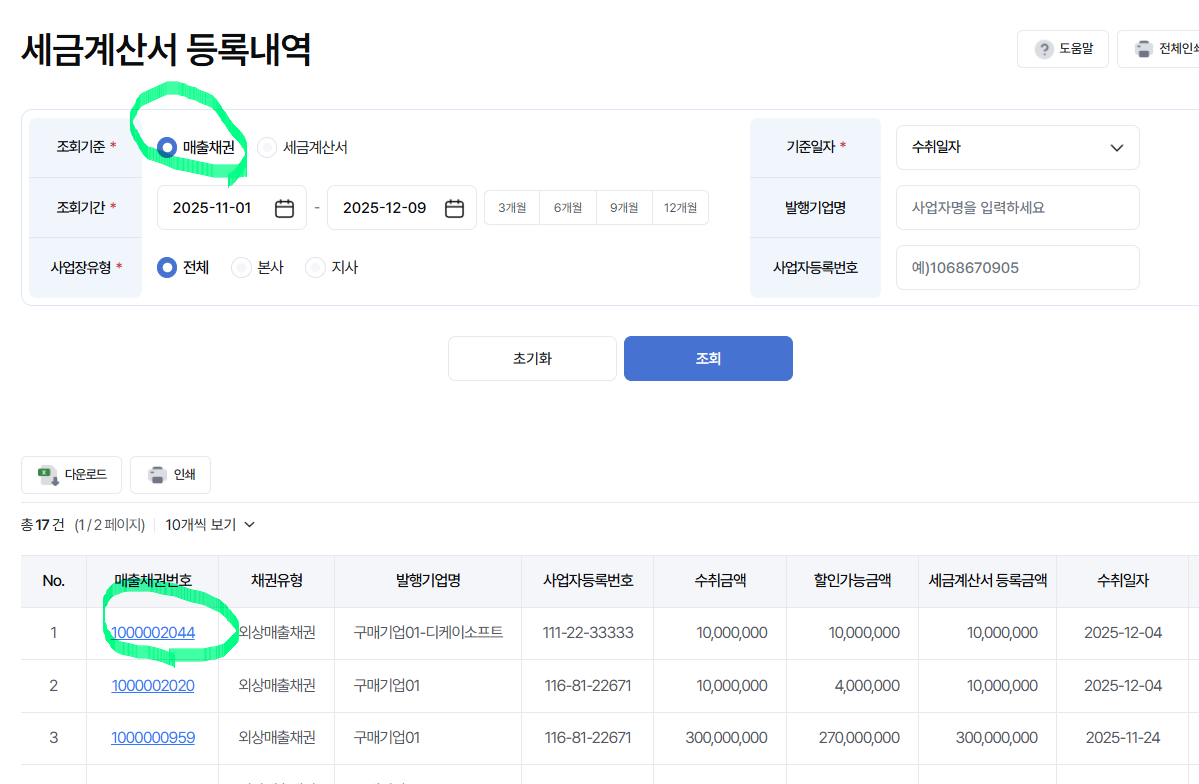Click discount amount 270,000,000

click(859, 738)
